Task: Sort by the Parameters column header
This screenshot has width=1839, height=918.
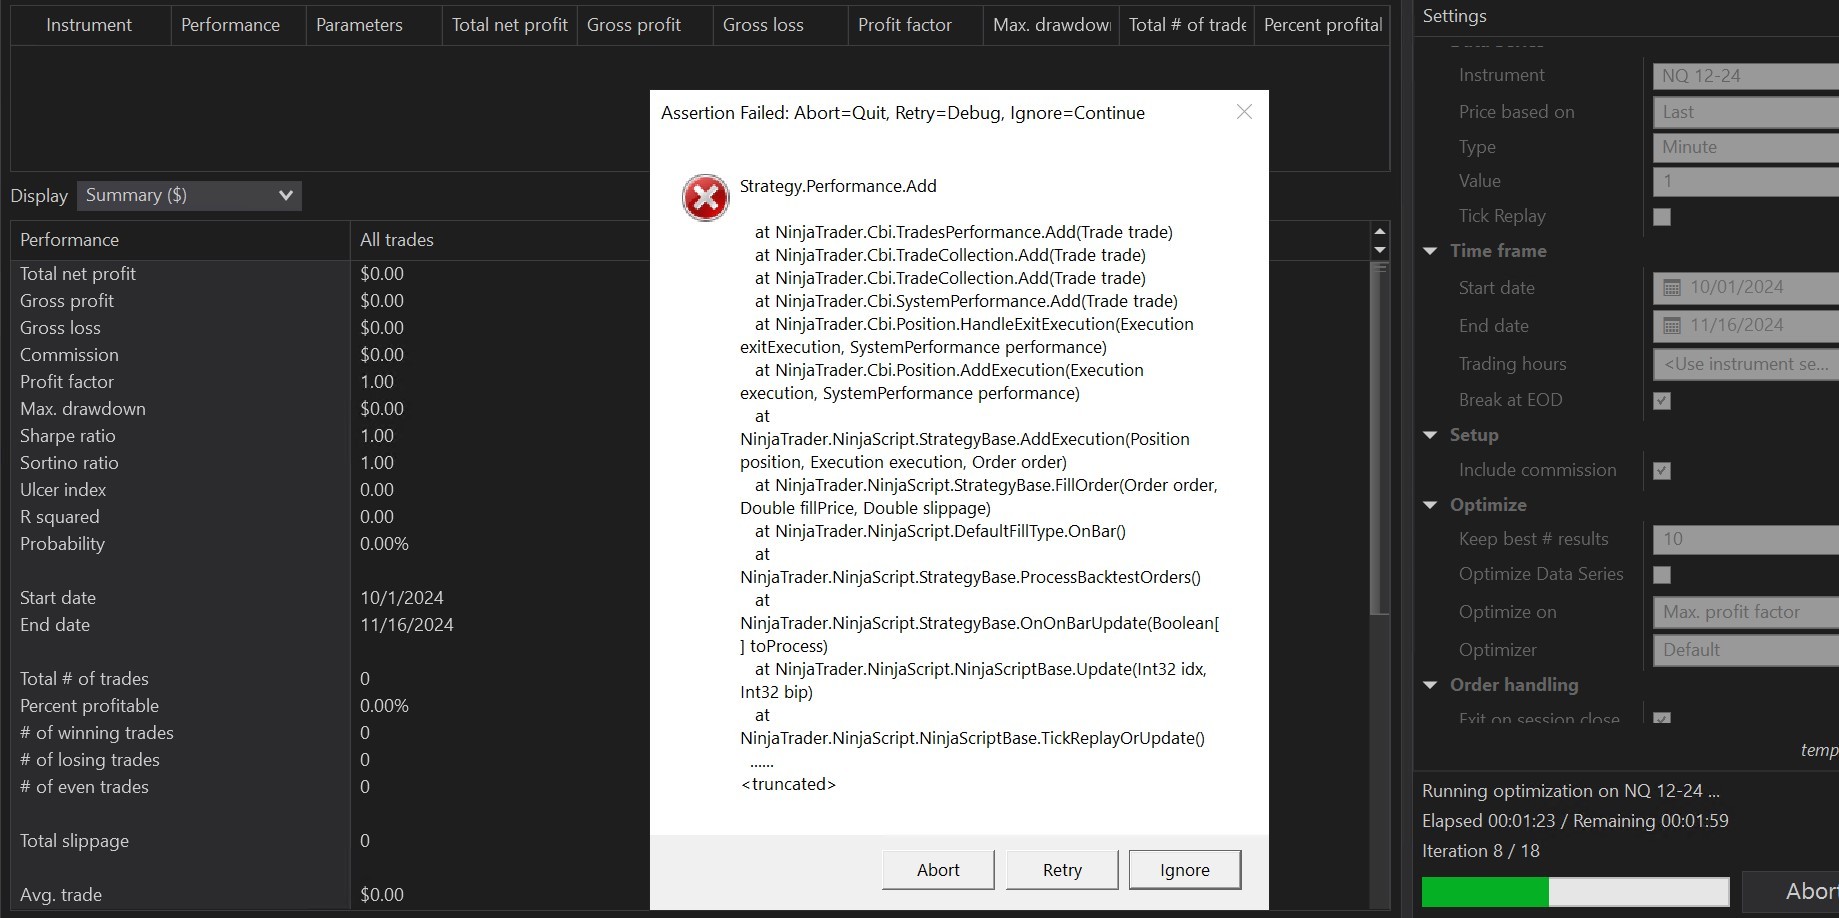Action: [x=374, y=25]
